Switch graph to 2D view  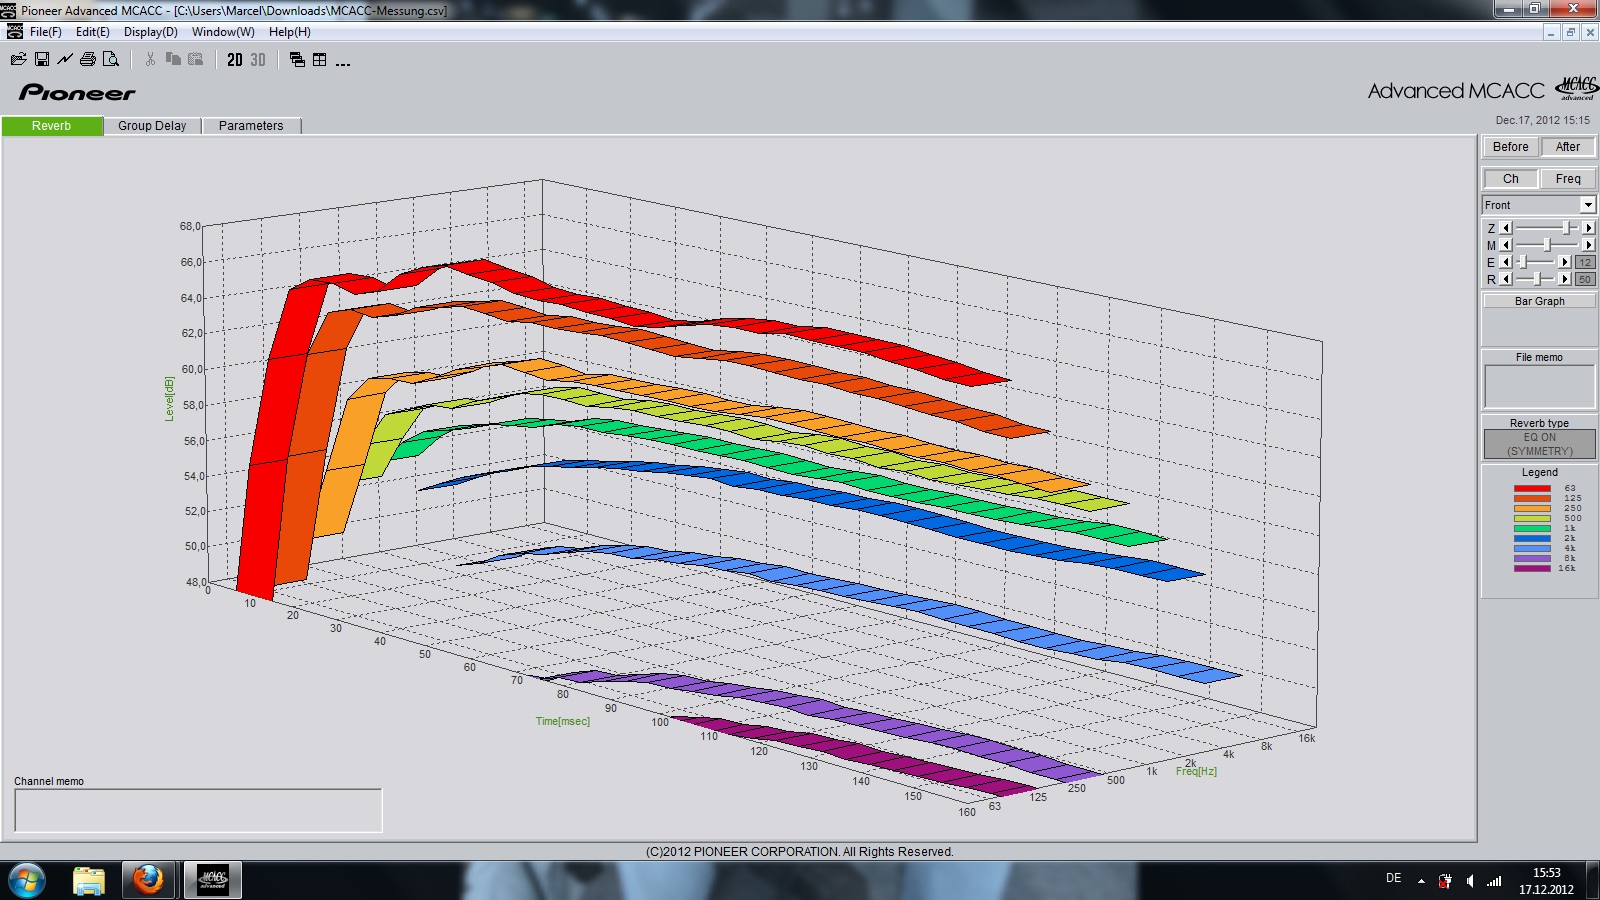[235, 60]
